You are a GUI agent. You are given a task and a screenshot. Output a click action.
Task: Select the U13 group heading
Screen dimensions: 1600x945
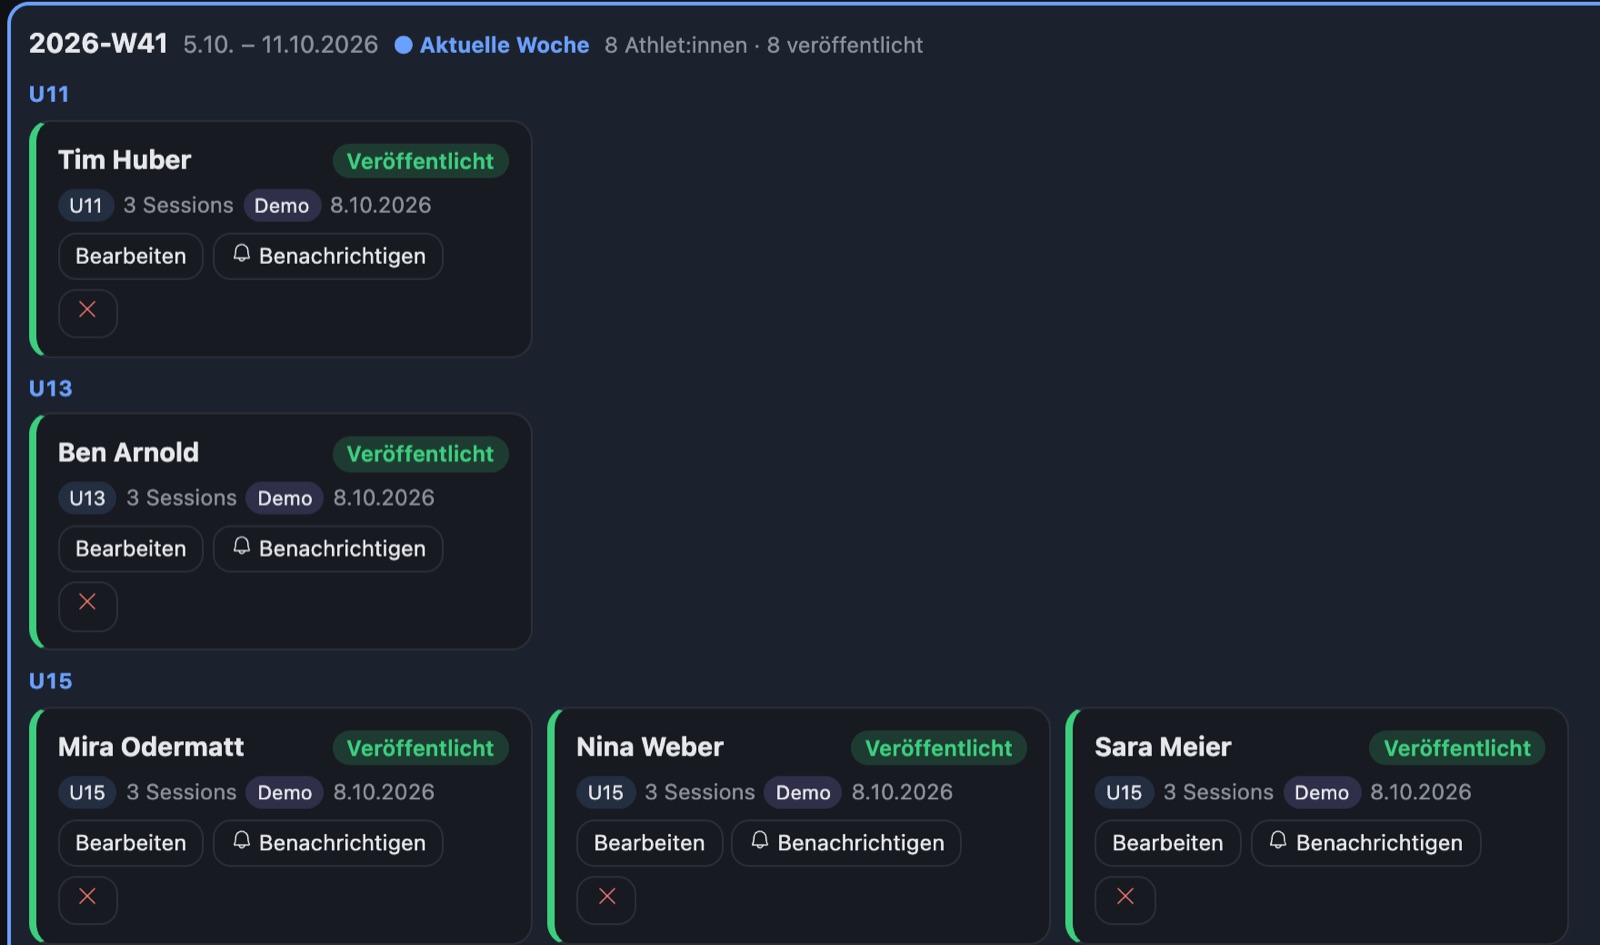click(x=50, y=388)
